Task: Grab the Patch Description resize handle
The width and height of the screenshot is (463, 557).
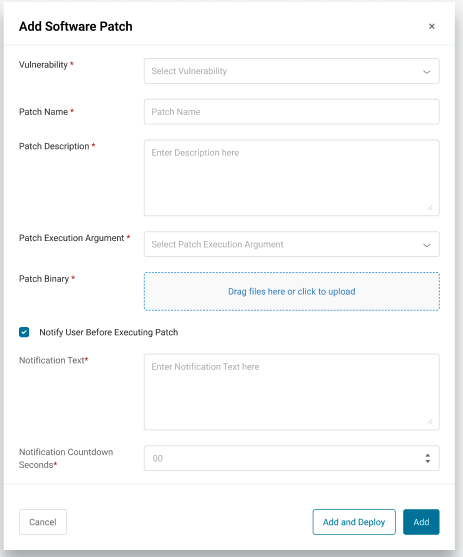Action: [x=430, y=207]
